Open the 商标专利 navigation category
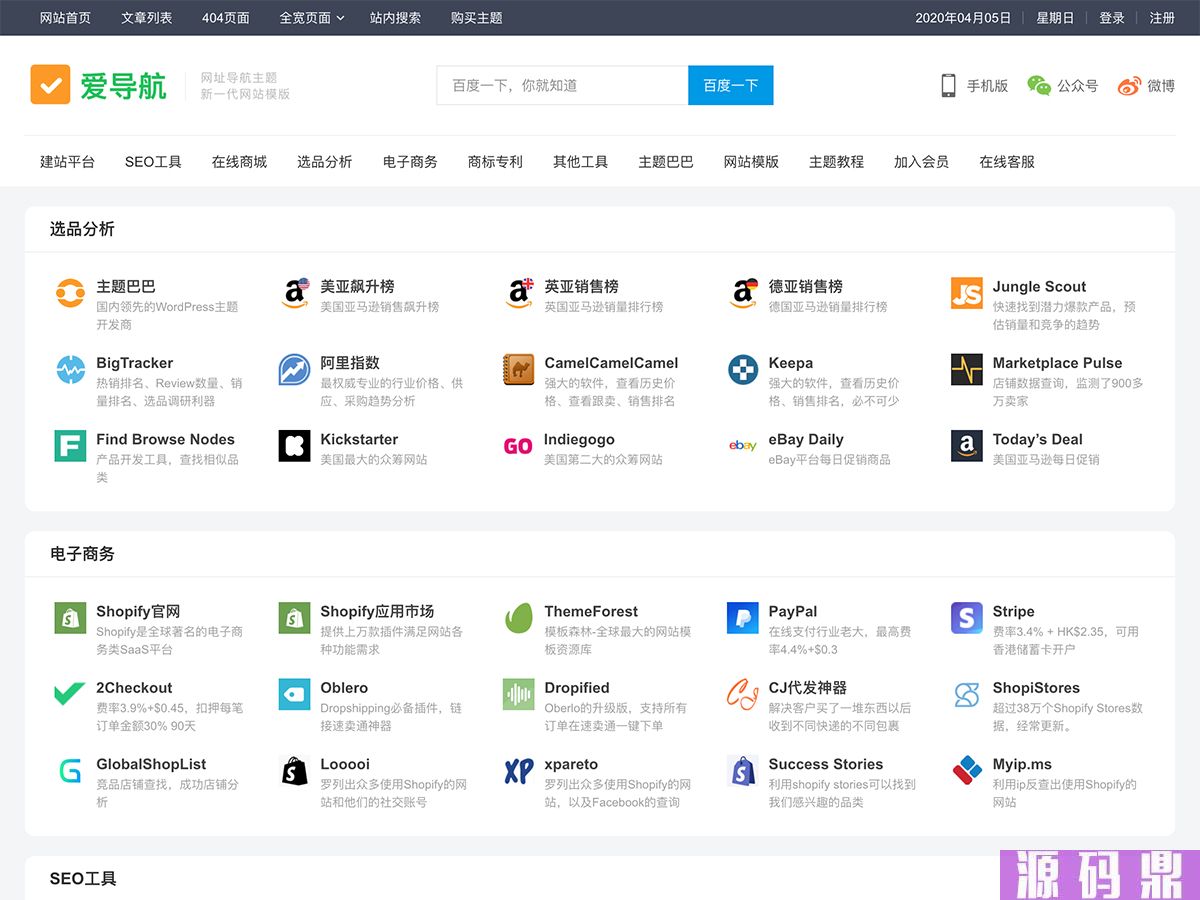 pos(495,162)
